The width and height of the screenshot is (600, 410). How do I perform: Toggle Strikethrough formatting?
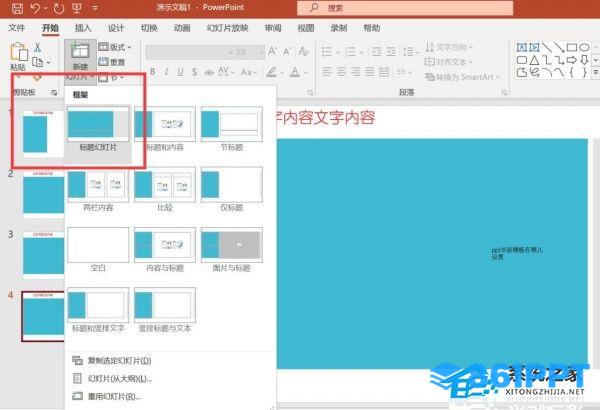tap(209, 72)
